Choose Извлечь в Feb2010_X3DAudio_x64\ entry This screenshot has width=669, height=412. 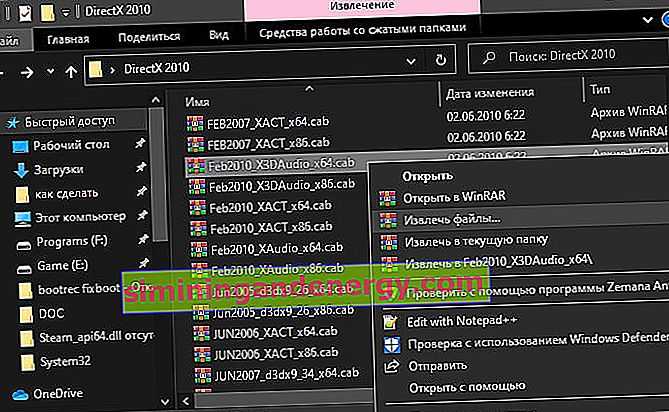coord(498,261)
